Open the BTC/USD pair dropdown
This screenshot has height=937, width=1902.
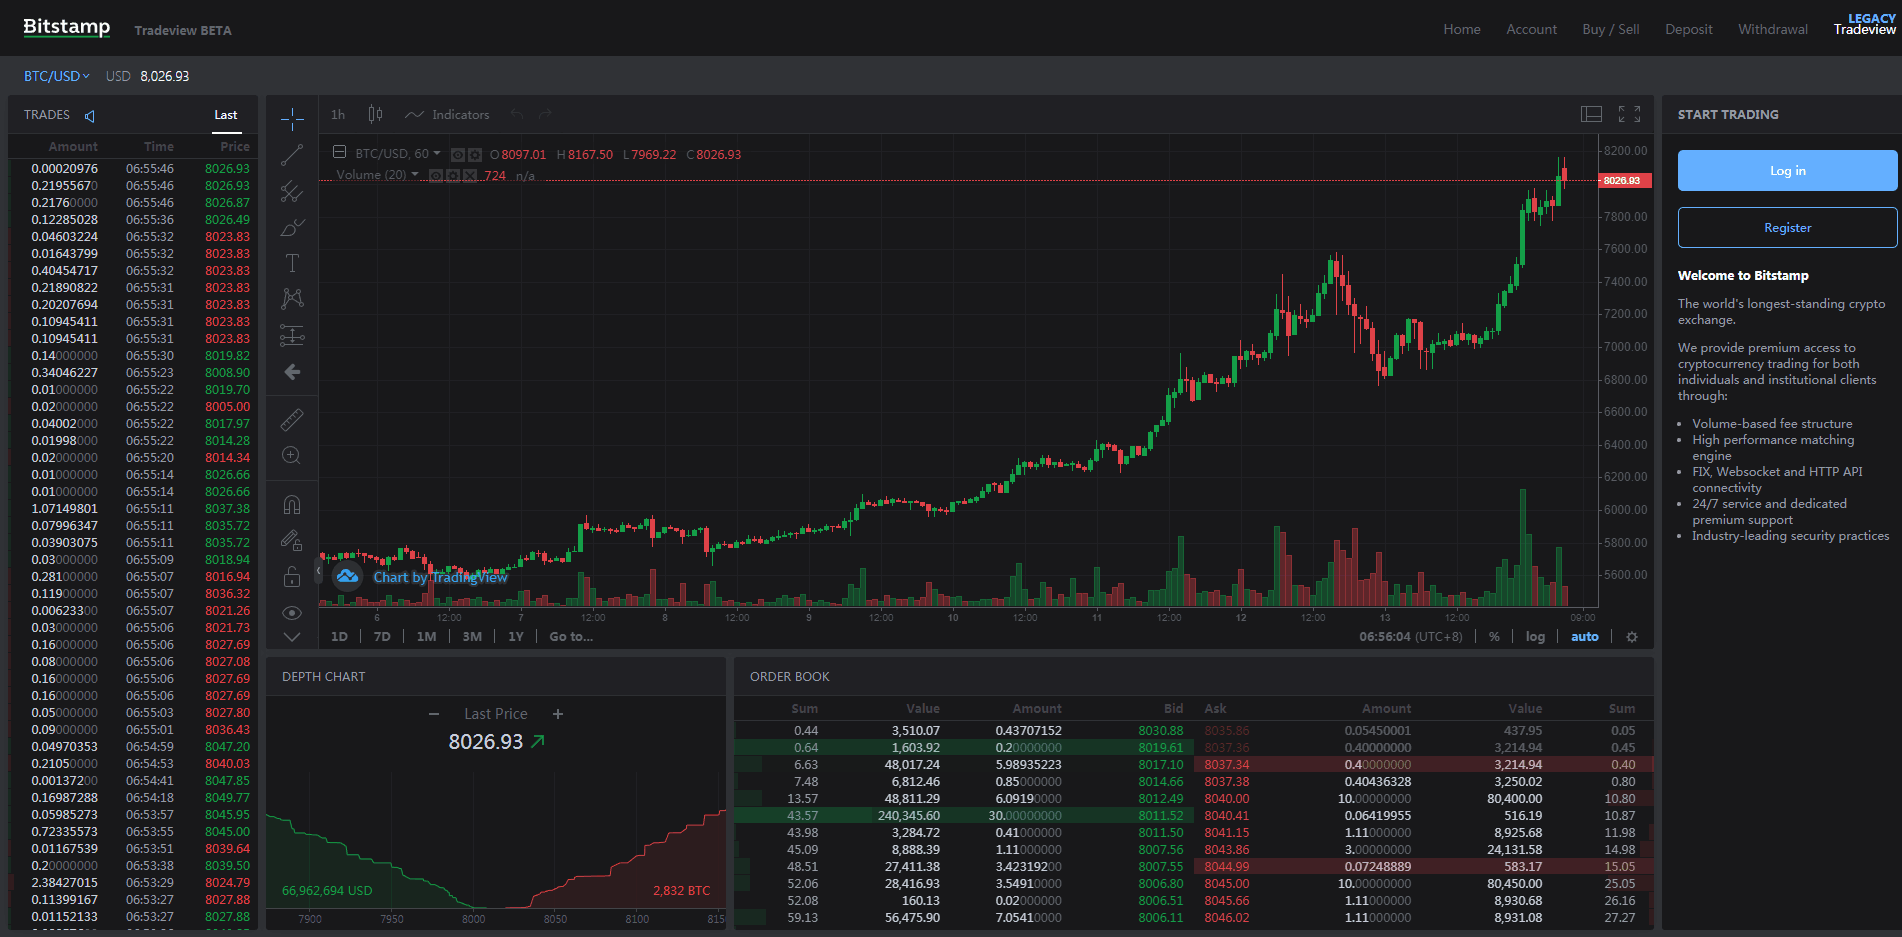click(57, 76)
